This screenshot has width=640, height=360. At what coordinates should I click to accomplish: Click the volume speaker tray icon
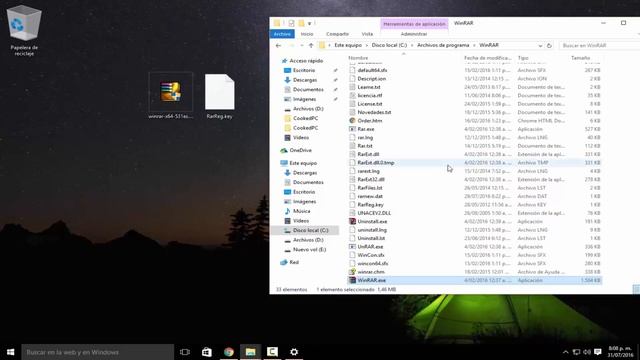point(587,352)
